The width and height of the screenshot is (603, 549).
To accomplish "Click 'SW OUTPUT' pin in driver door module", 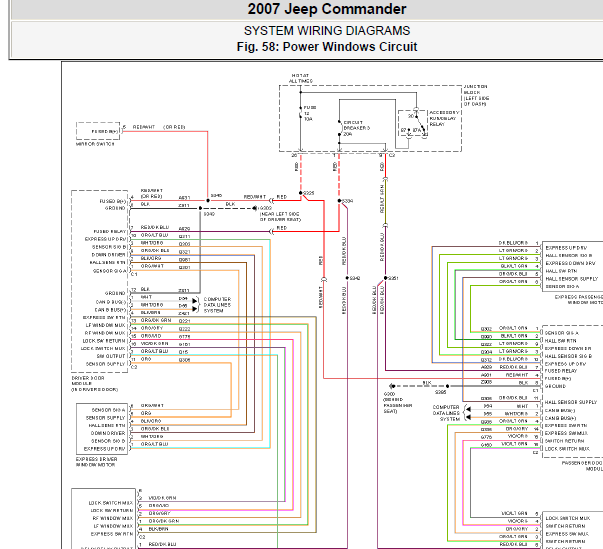I will 111,356.
